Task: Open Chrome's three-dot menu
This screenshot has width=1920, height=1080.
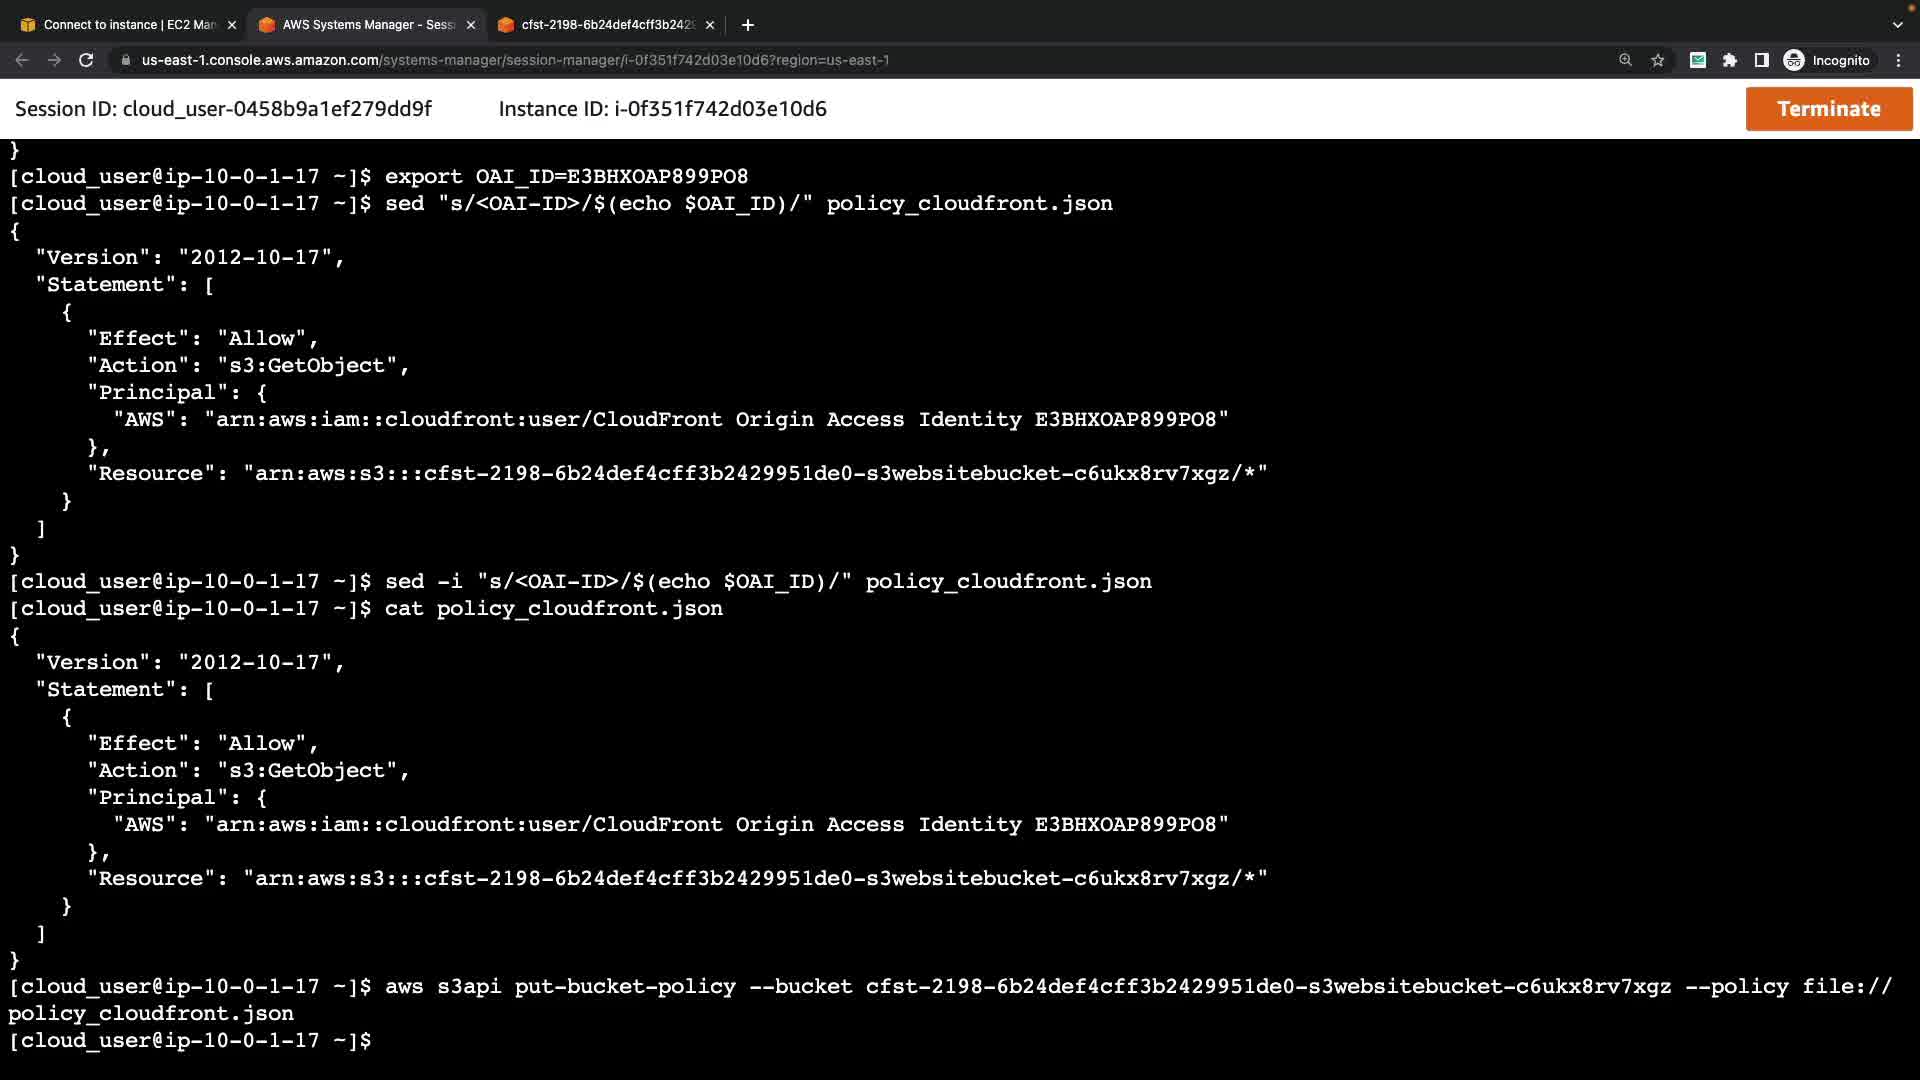Action: click(x=1898, y=60)
